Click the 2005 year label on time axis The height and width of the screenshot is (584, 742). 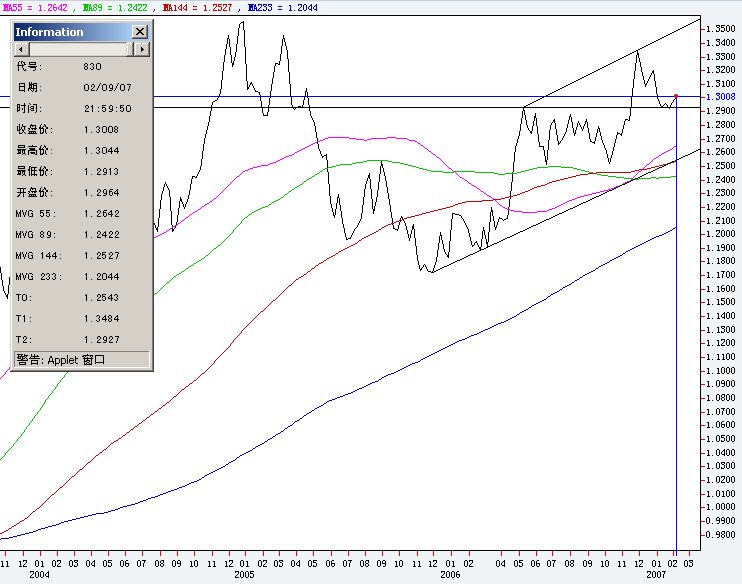tap(244, 575)
